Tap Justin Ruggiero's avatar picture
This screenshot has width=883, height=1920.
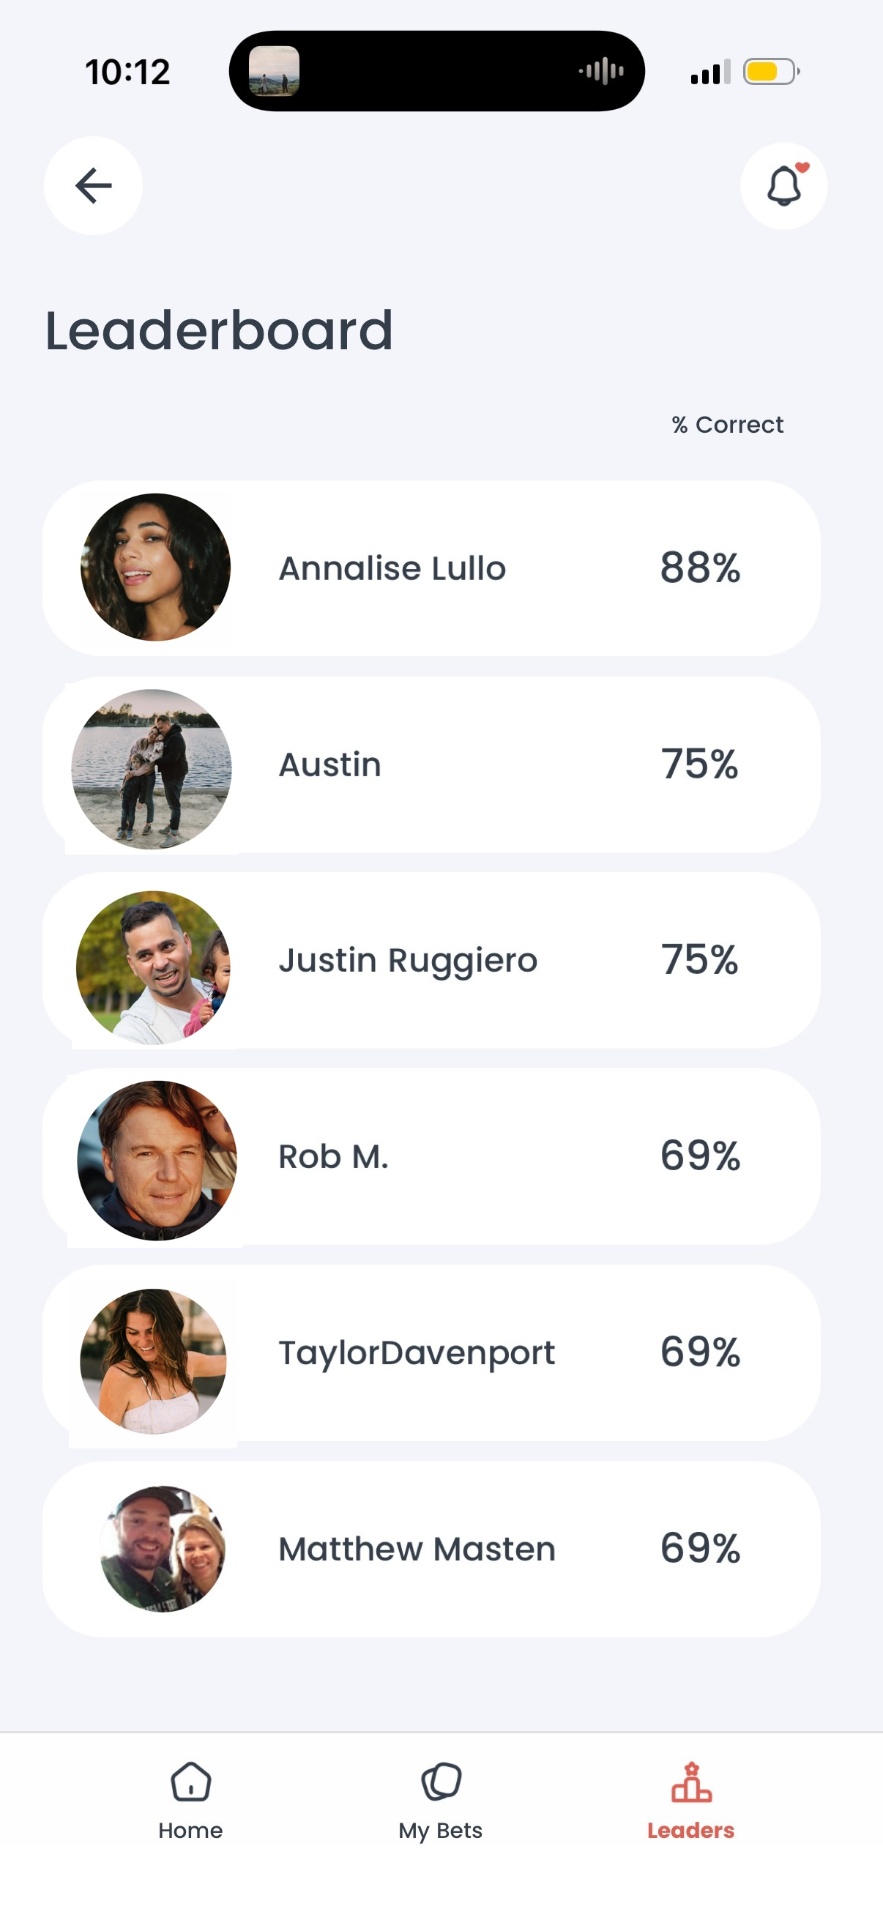click(153, 967)
